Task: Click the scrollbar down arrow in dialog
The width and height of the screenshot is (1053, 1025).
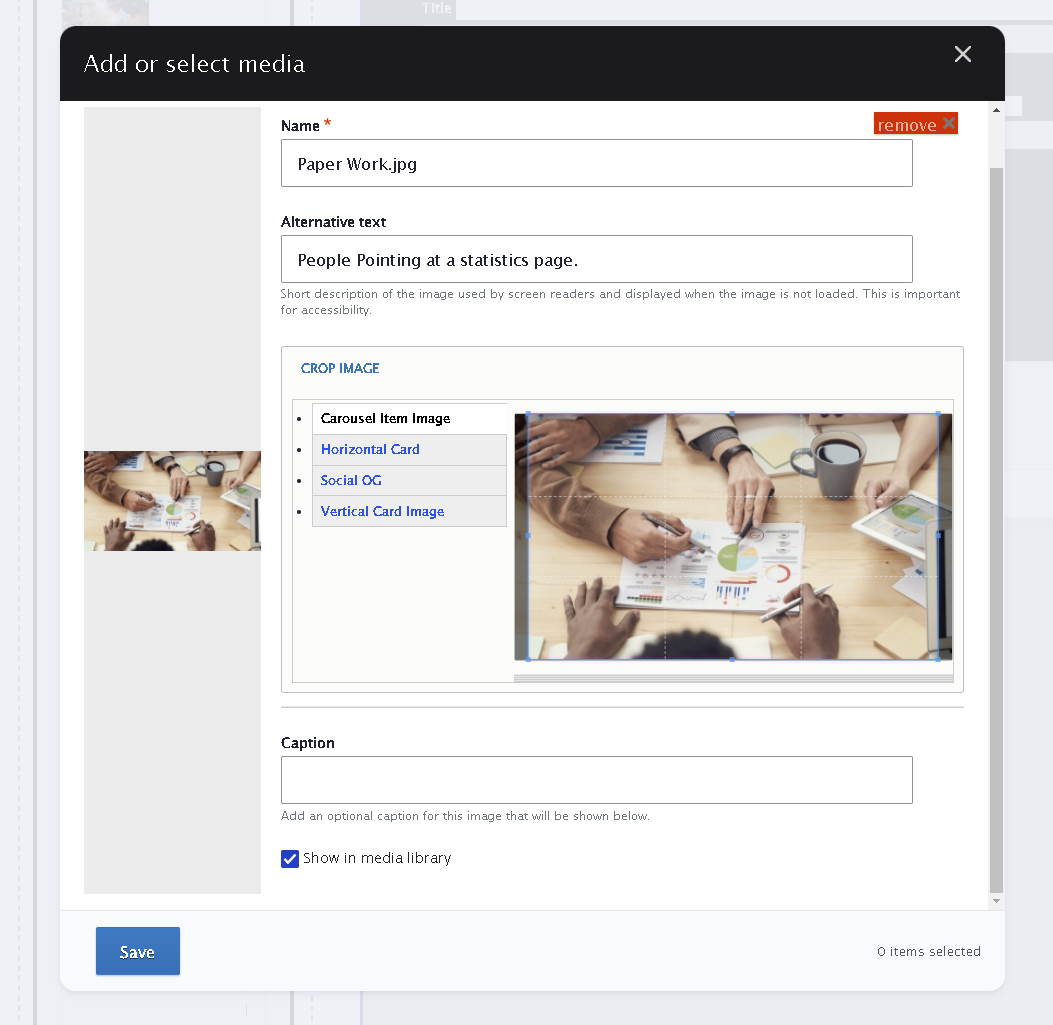Action: 997,901
